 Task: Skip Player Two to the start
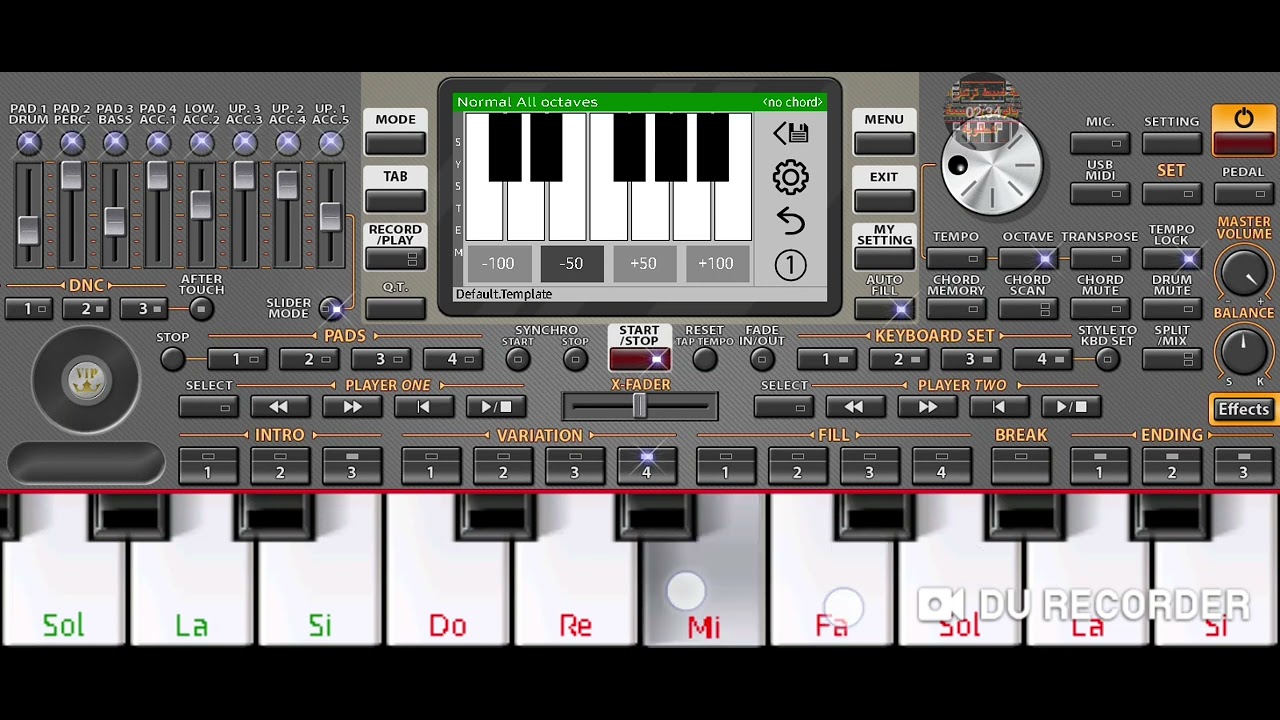coord(999,407)
